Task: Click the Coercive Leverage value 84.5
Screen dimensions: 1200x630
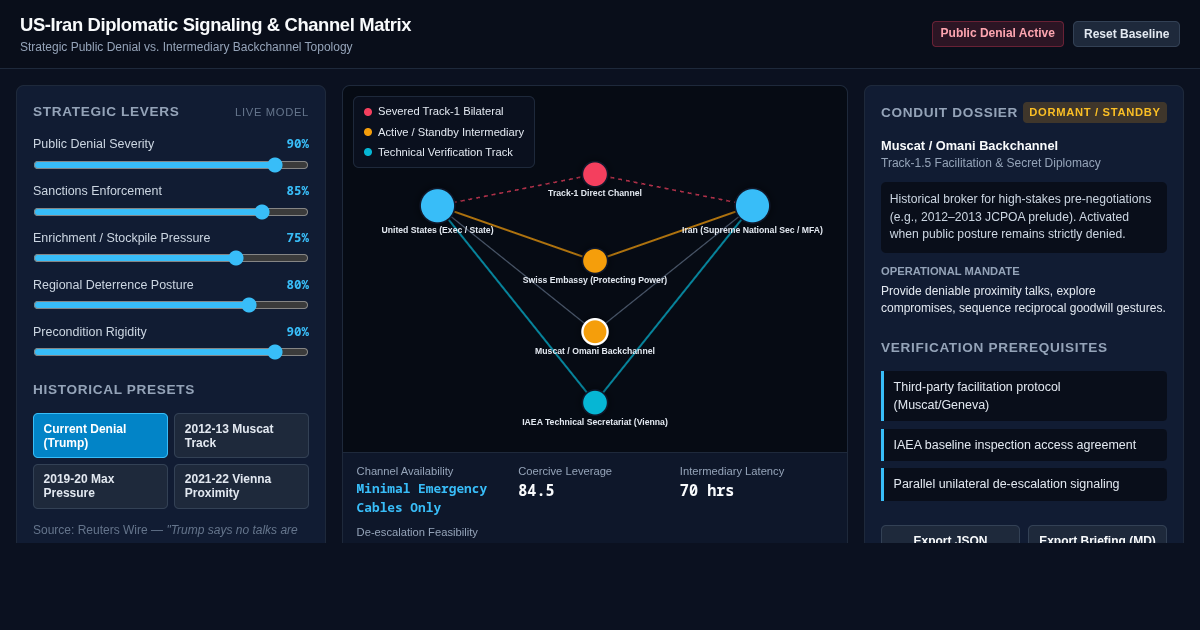Action: pyautogui.click(x=536, y=491)
